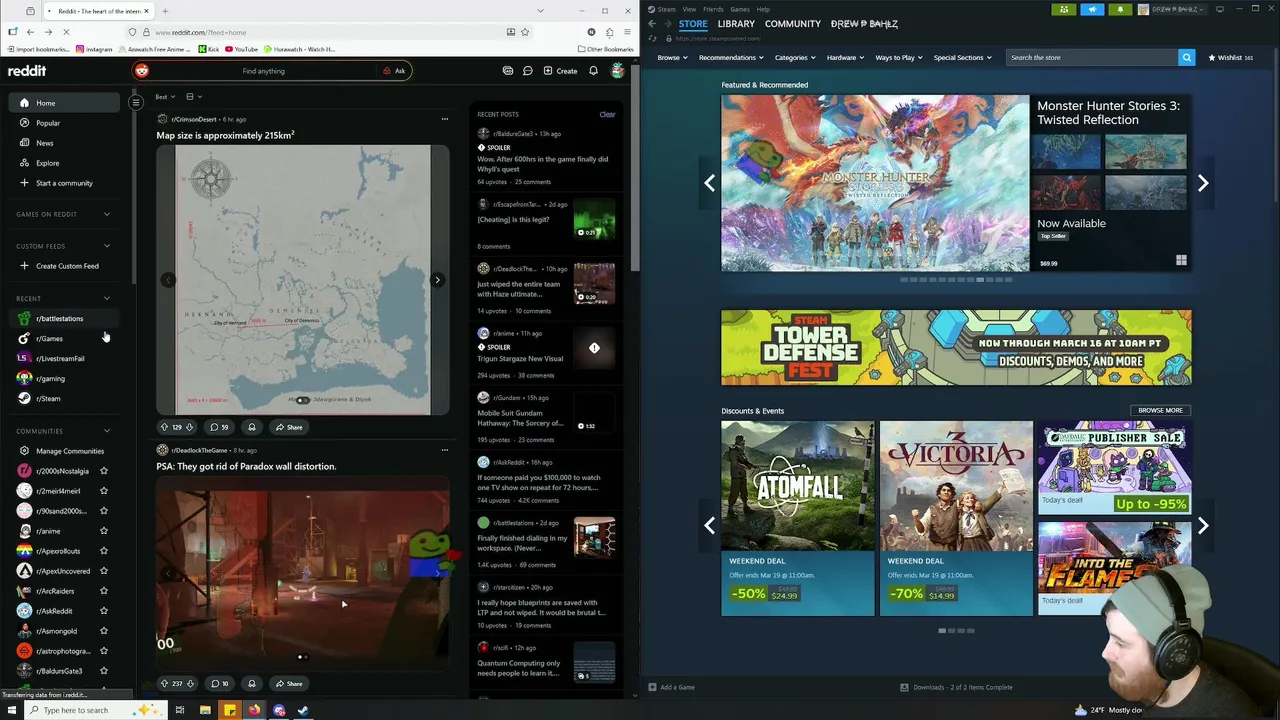Click Create post button on Reddit
1280x720 pixels.
coord(560,71)
